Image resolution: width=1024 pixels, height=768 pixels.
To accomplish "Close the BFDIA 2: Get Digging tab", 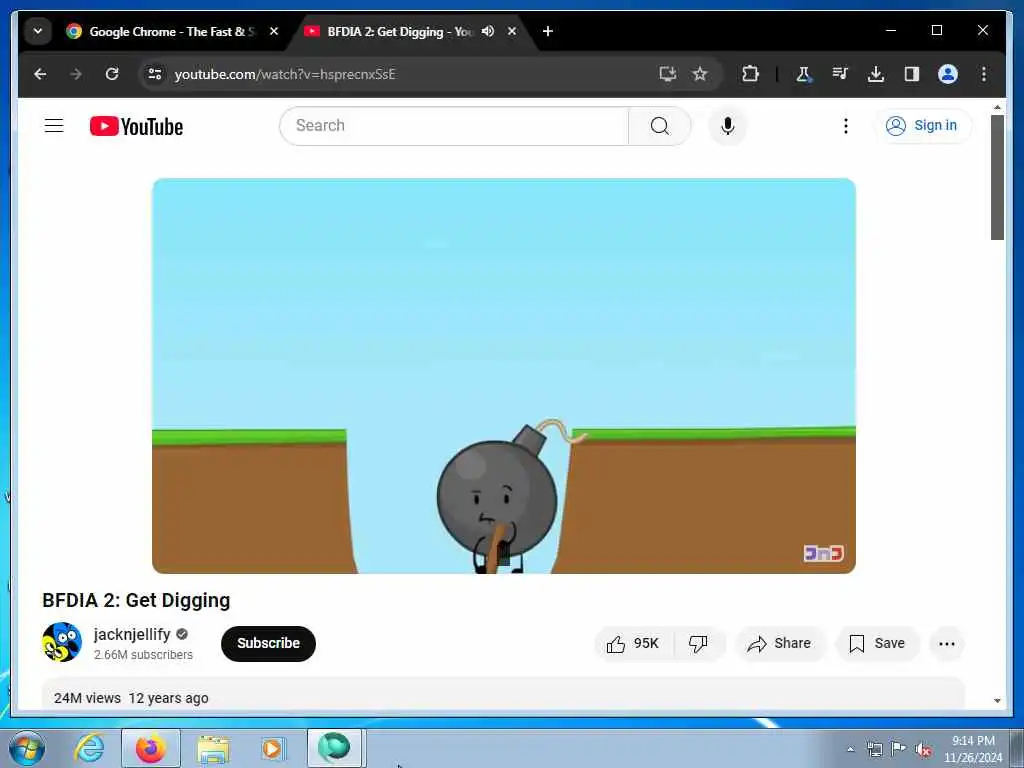I will click(x=512, y=31).
